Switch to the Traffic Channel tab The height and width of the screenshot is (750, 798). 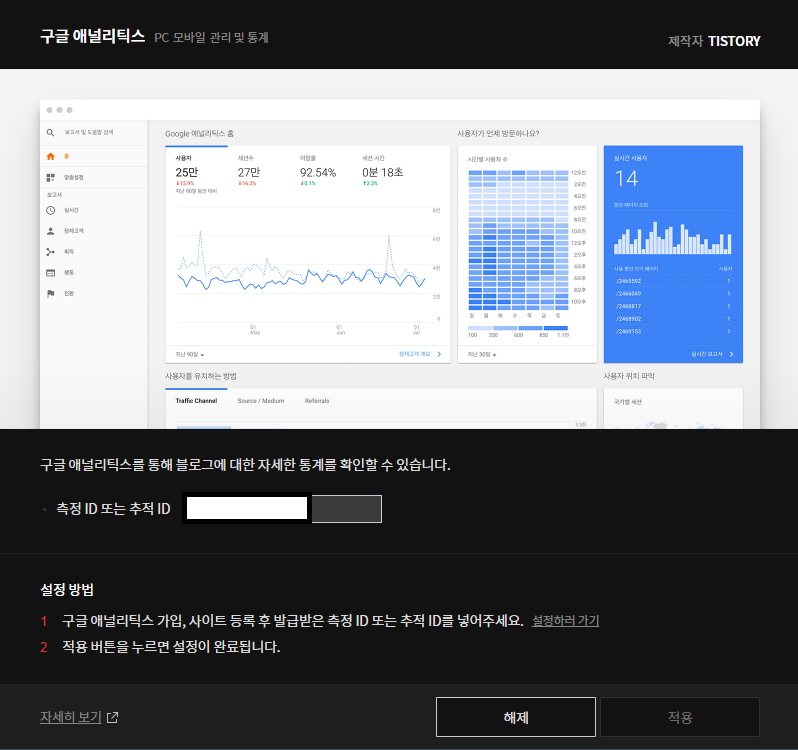196,401
